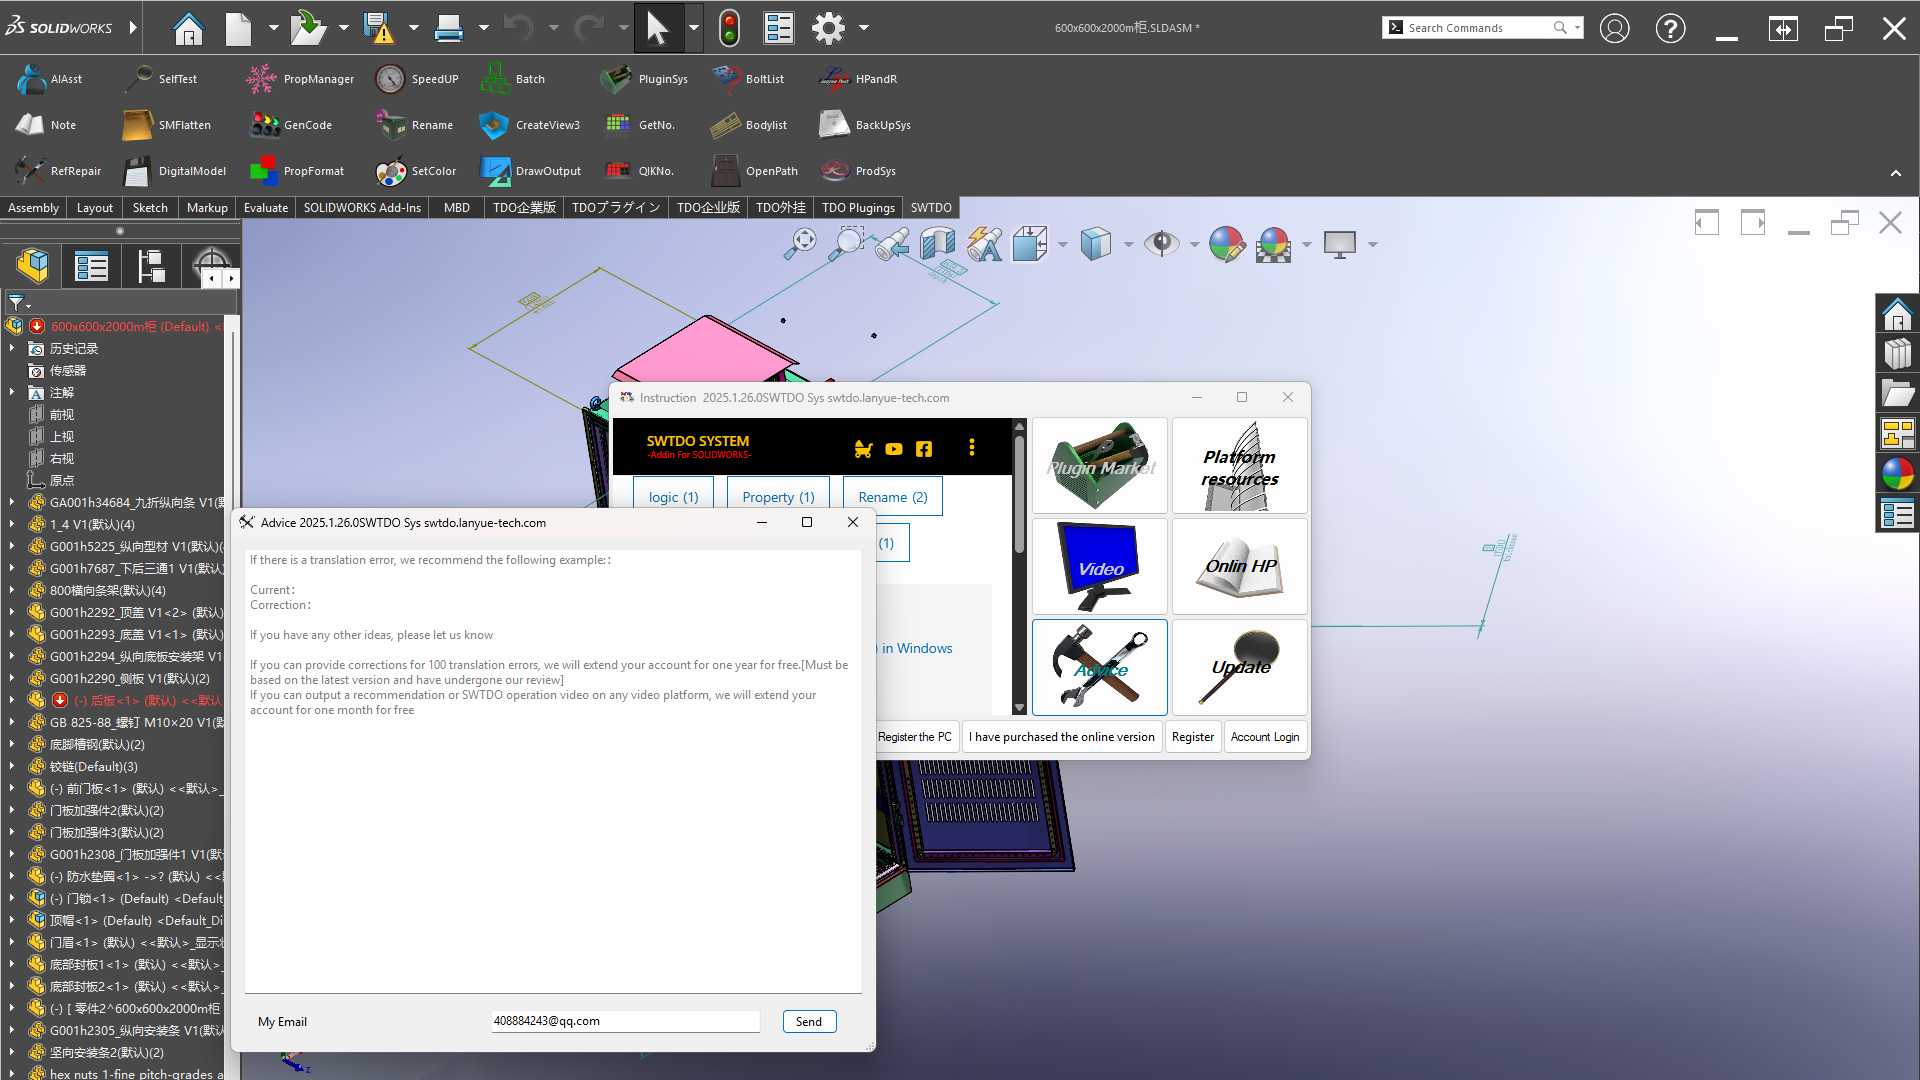
Task: Switch to the Evaluate tab
Action: (265, 208)
